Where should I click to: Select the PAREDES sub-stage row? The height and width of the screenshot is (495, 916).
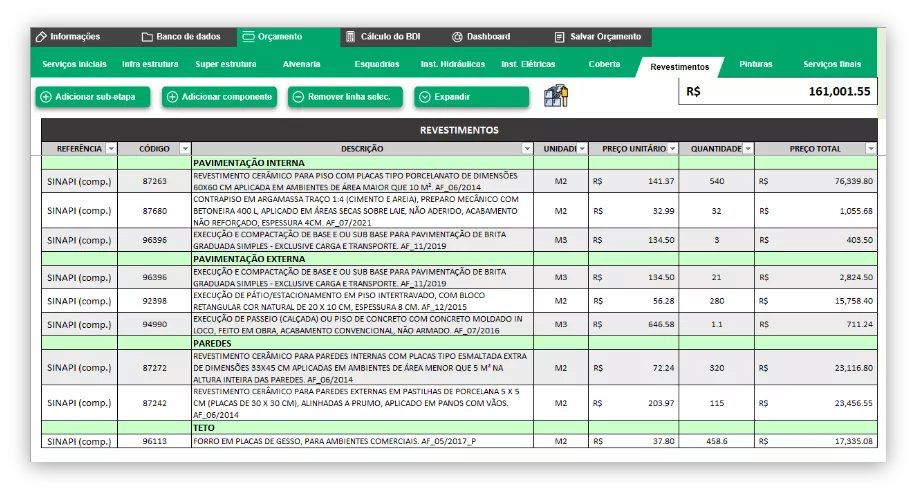tap(459, 343)
